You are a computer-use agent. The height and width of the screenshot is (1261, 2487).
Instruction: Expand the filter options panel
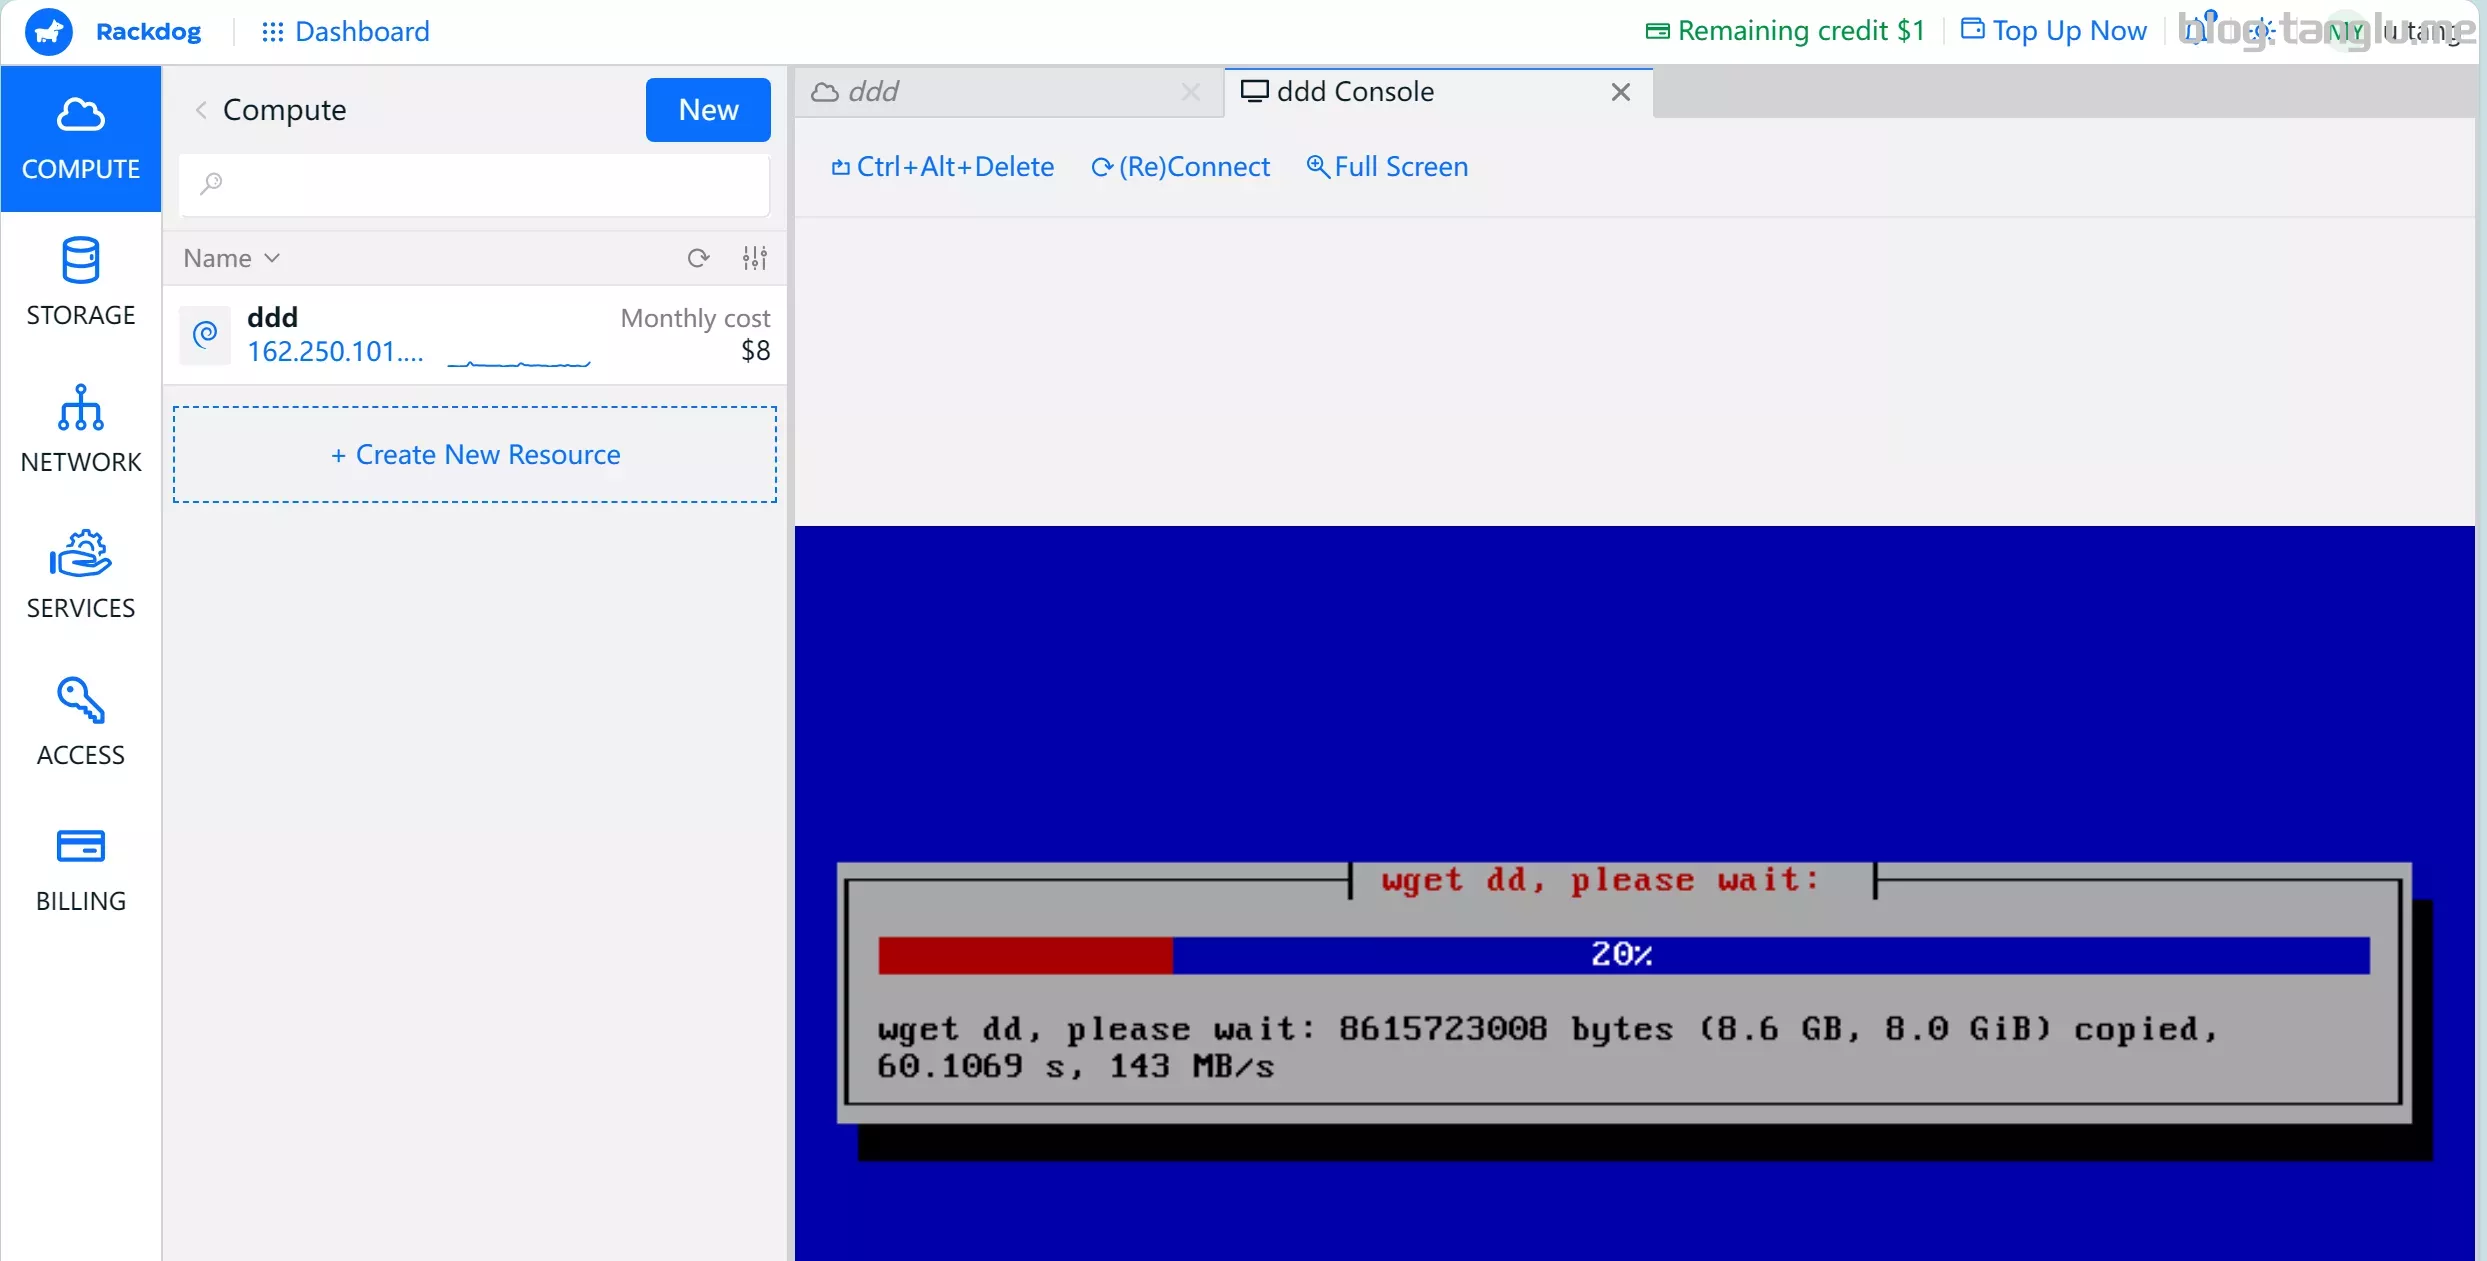(x=754, y=257)
